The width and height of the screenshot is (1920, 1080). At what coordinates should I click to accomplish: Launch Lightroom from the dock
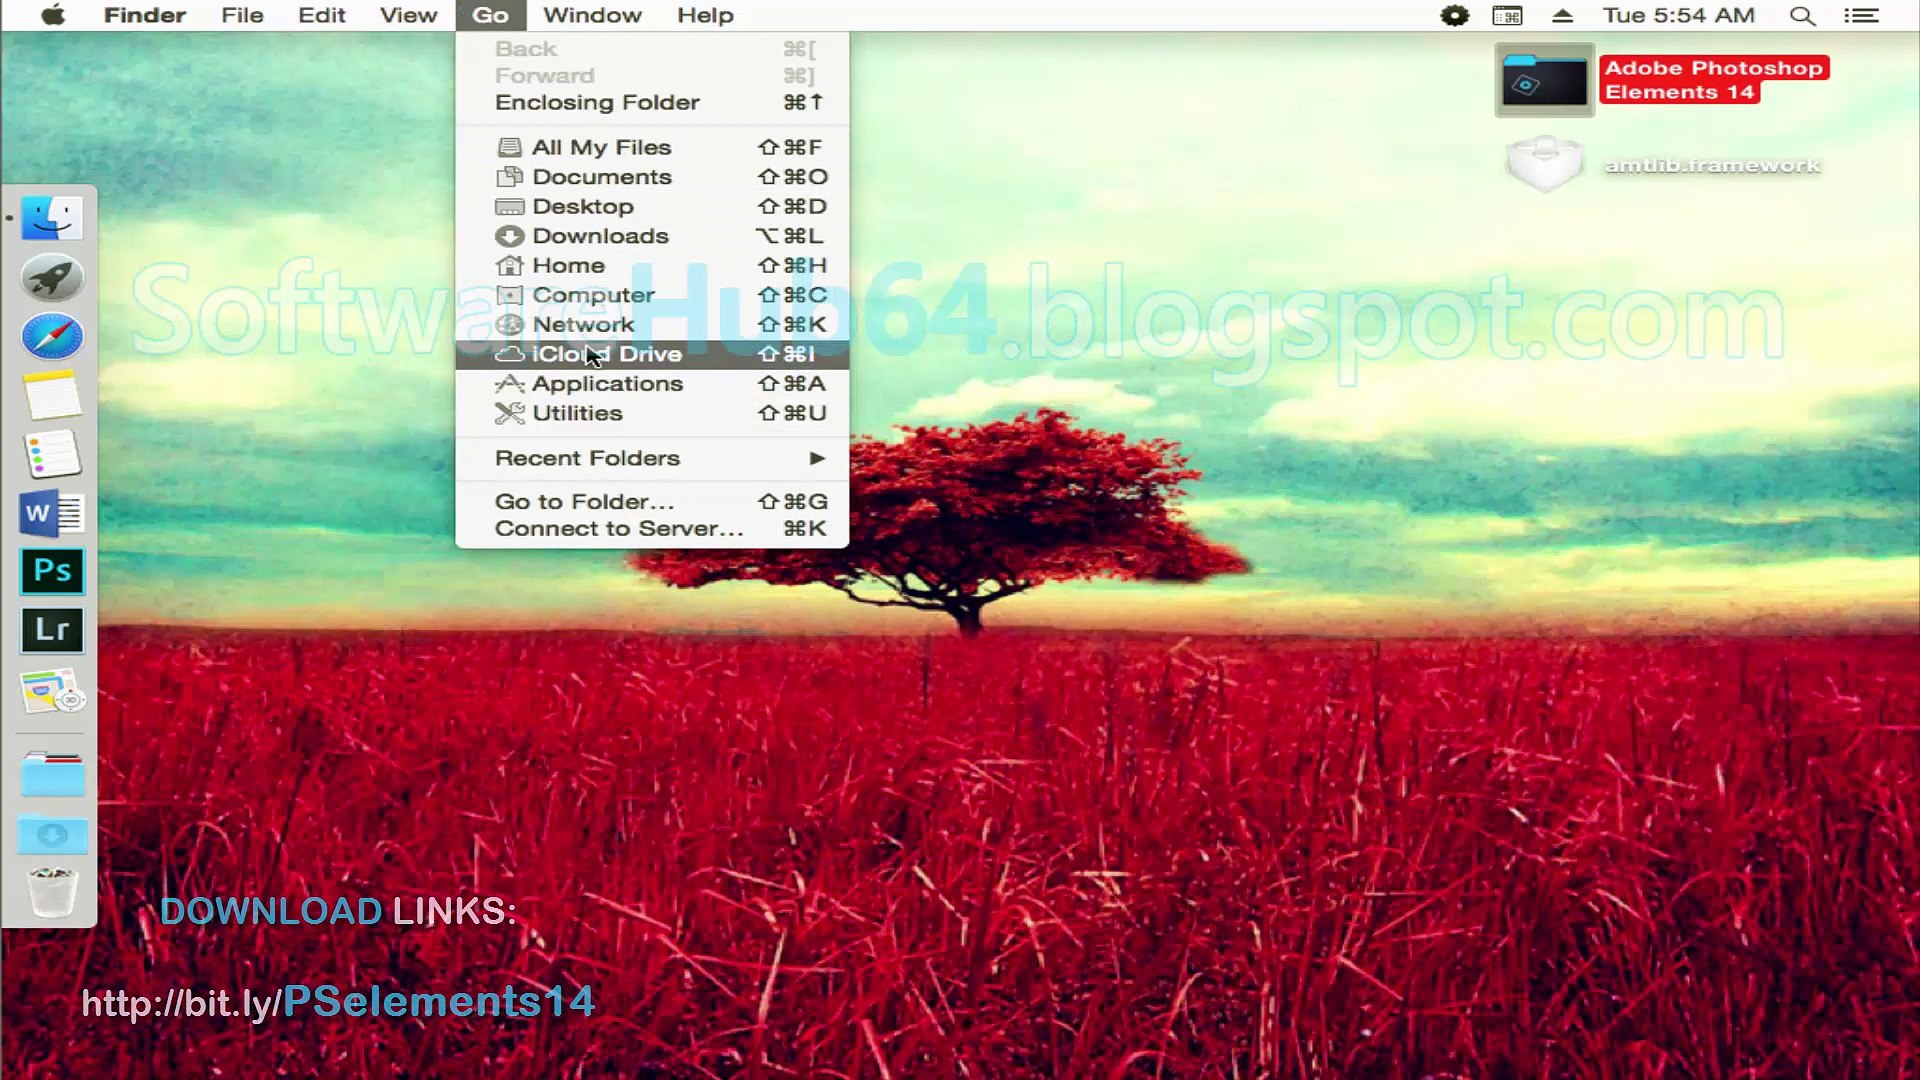pos(52,630)
